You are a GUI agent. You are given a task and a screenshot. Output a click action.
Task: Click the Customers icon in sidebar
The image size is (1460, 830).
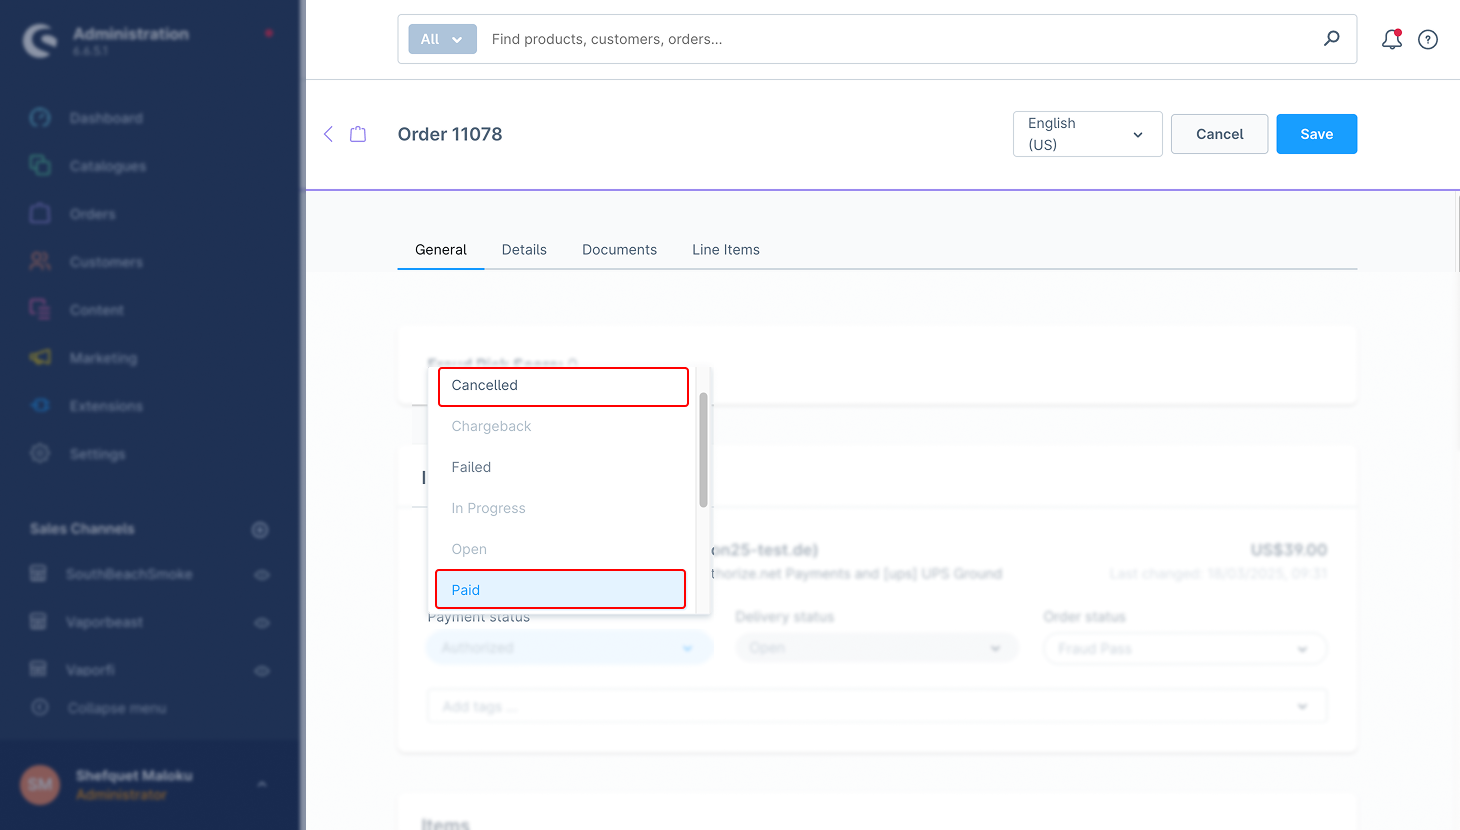tap(40, 262)
